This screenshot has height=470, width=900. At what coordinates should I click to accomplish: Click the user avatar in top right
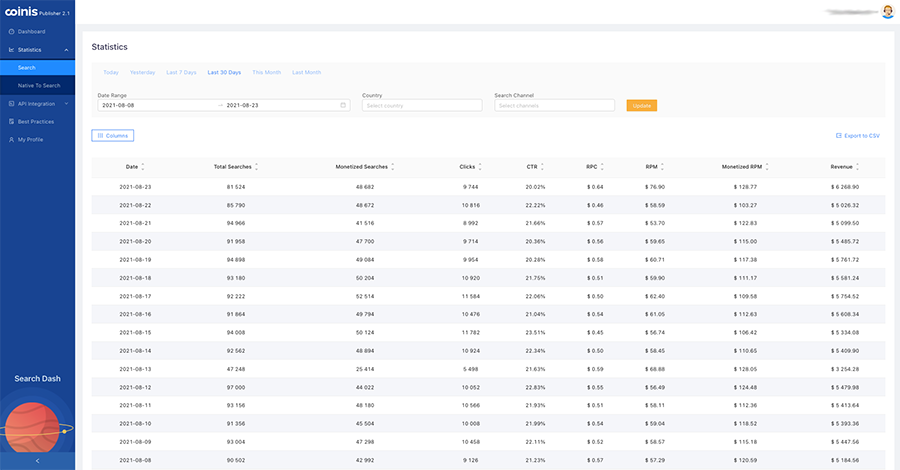(887, 11)
